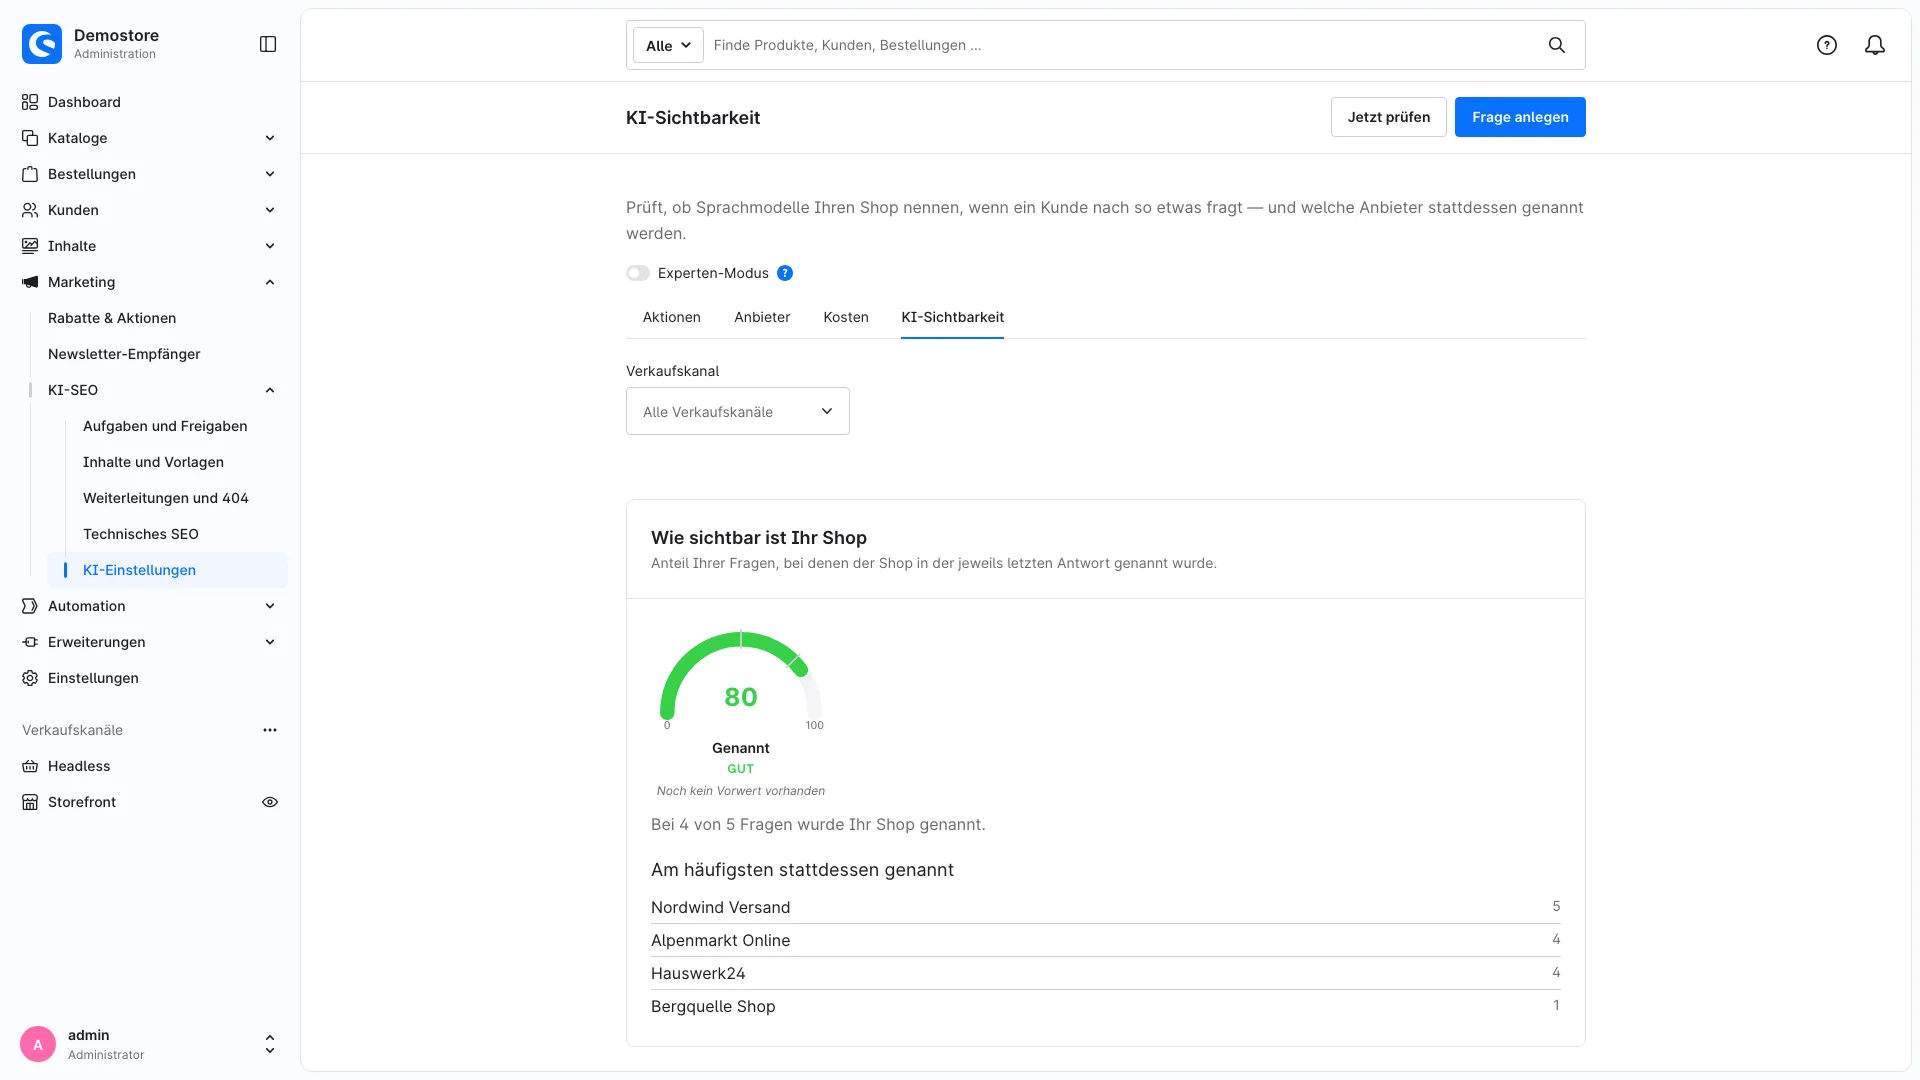Open the Alle search filter dropdown
The height and width of the screenshot is (1080, 1920).
tap(668, 45)
